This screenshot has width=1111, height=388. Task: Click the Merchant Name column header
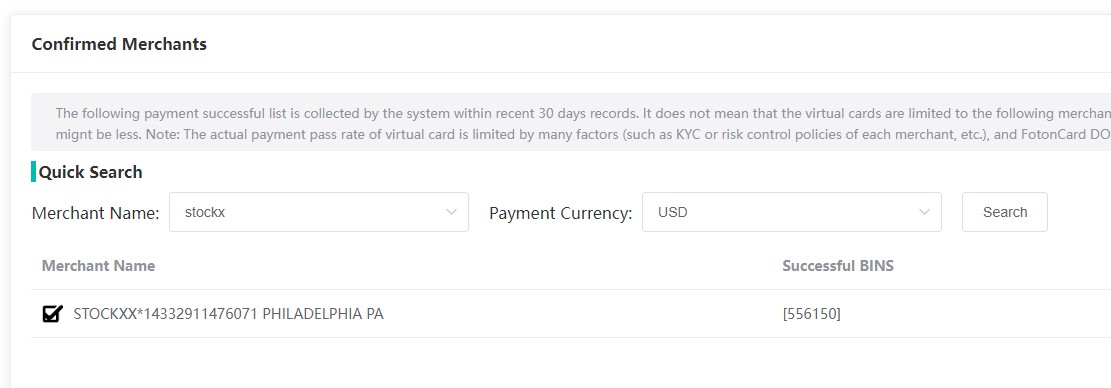coord(98,266)
